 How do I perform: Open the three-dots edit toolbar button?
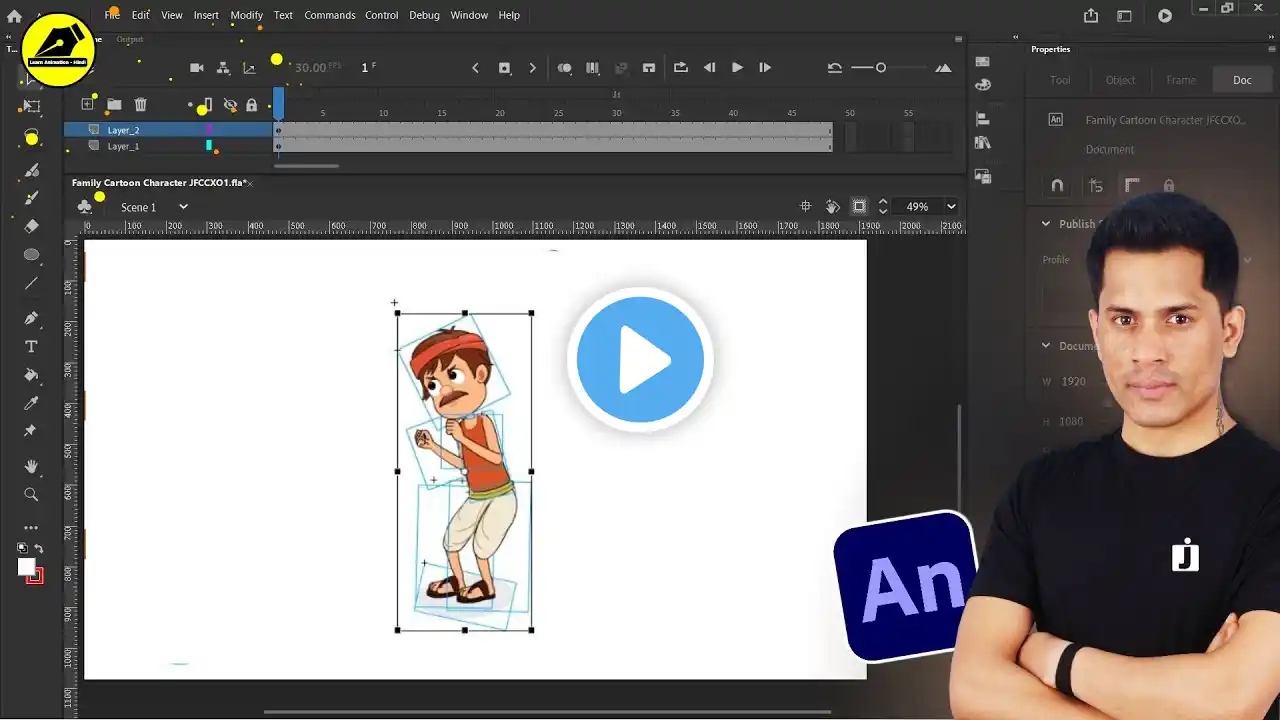tap(31, 527)
